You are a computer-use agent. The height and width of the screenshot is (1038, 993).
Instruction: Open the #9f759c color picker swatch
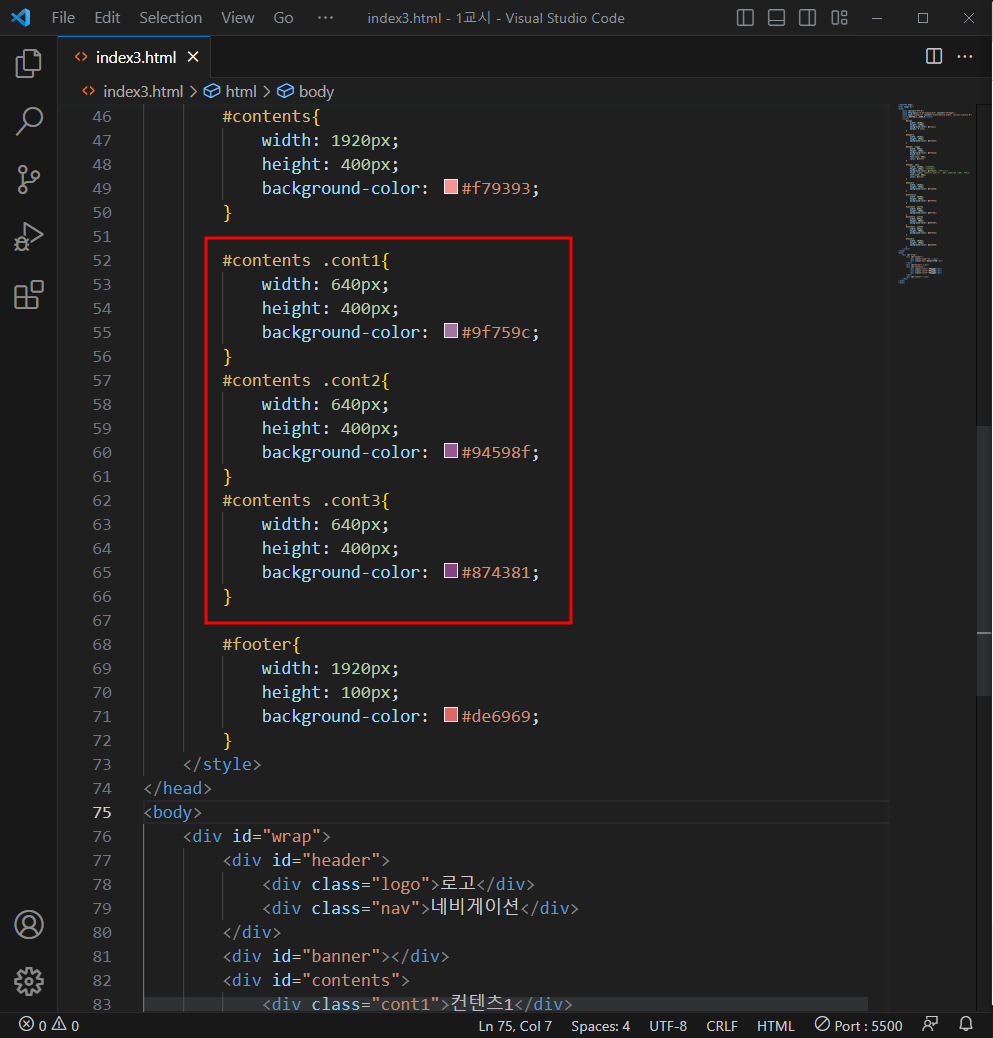coord(451,331)
